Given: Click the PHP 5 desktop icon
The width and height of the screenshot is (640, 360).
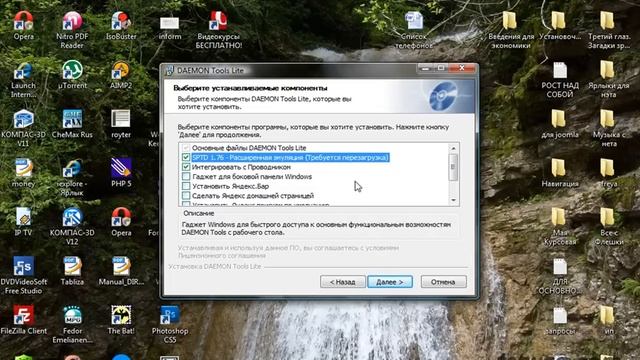Looking at the screenshot, I should tap(121, 173).
